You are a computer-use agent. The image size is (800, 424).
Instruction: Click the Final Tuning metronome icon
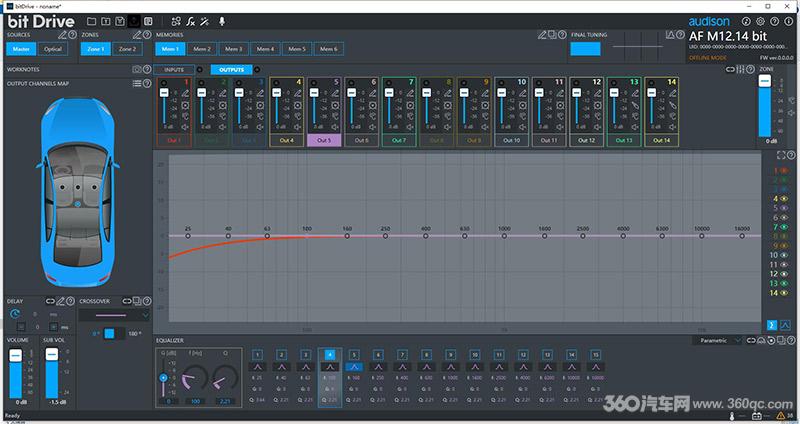coord(670,35)
